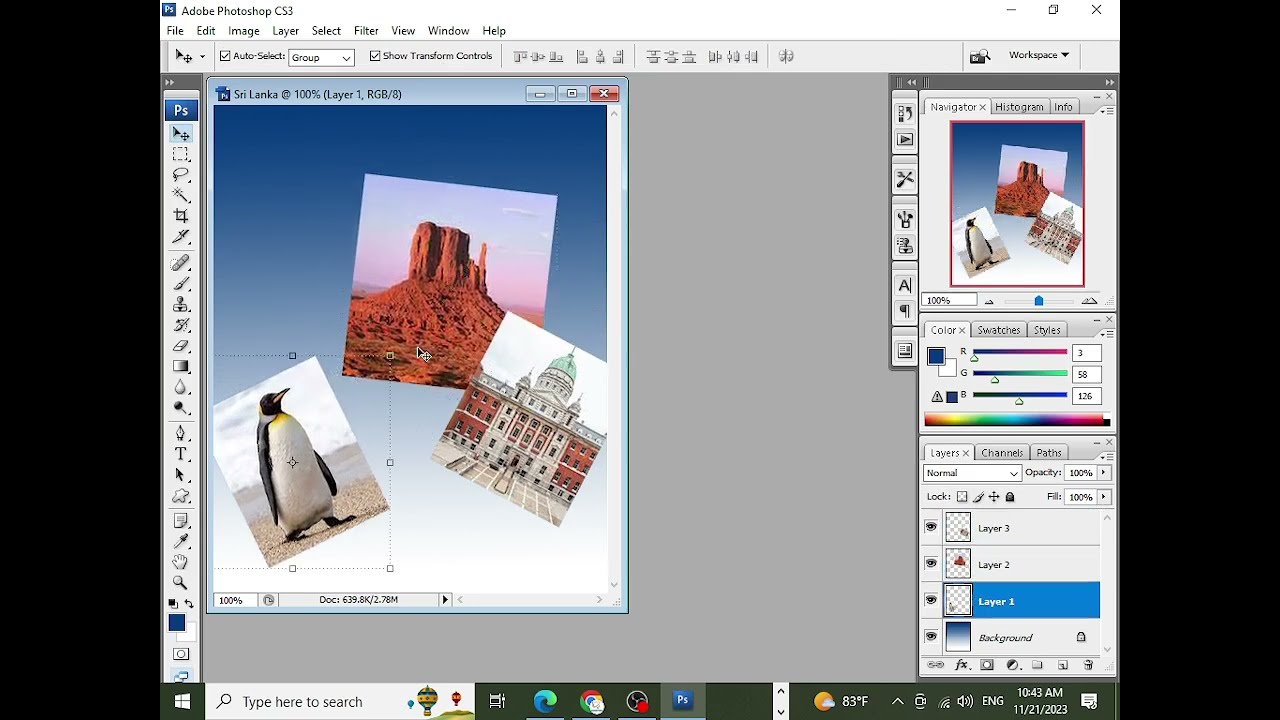Activate the Crop tool
1280x720 pixels.
point(181,216)
